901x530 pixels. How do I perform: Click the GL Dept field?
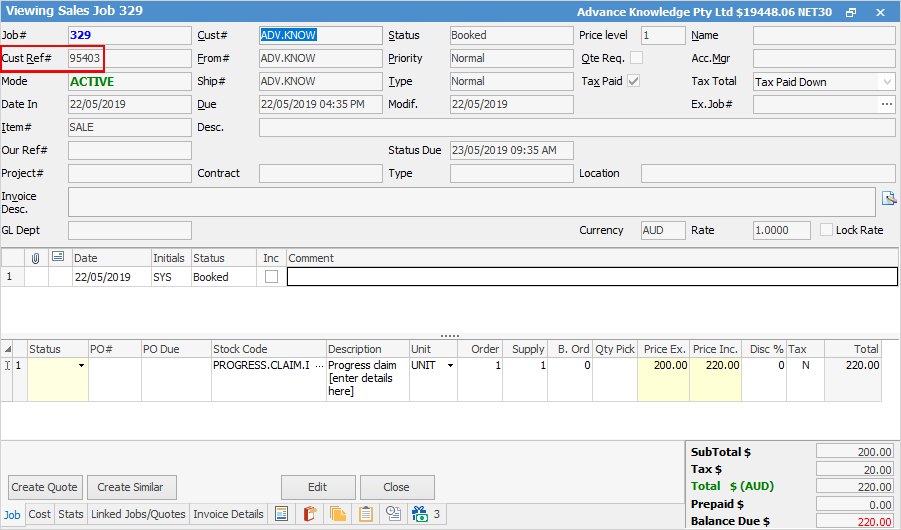coord(130,231)
